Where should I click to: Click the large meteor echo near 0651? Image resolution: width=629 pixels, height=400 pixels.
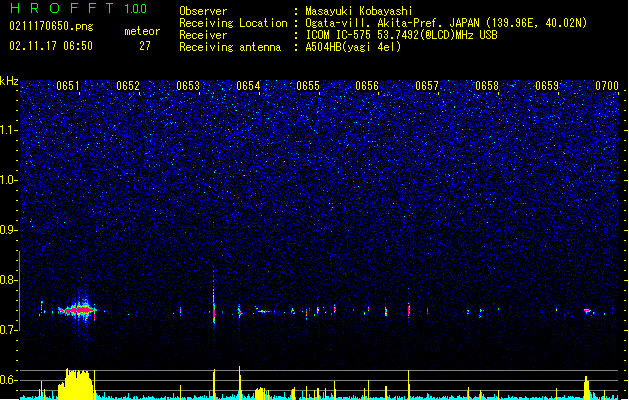(77, 310)
